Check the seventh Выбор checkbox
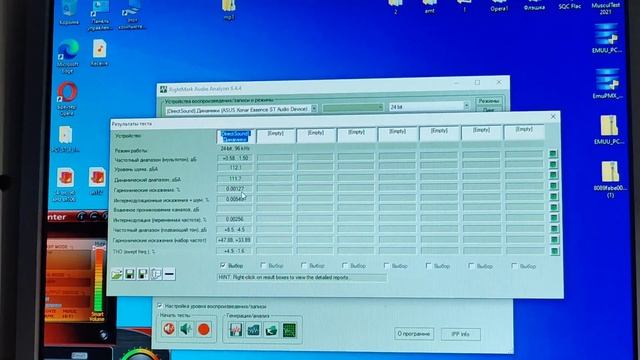The width and height of the screenshot is (640, 360). 471,266
